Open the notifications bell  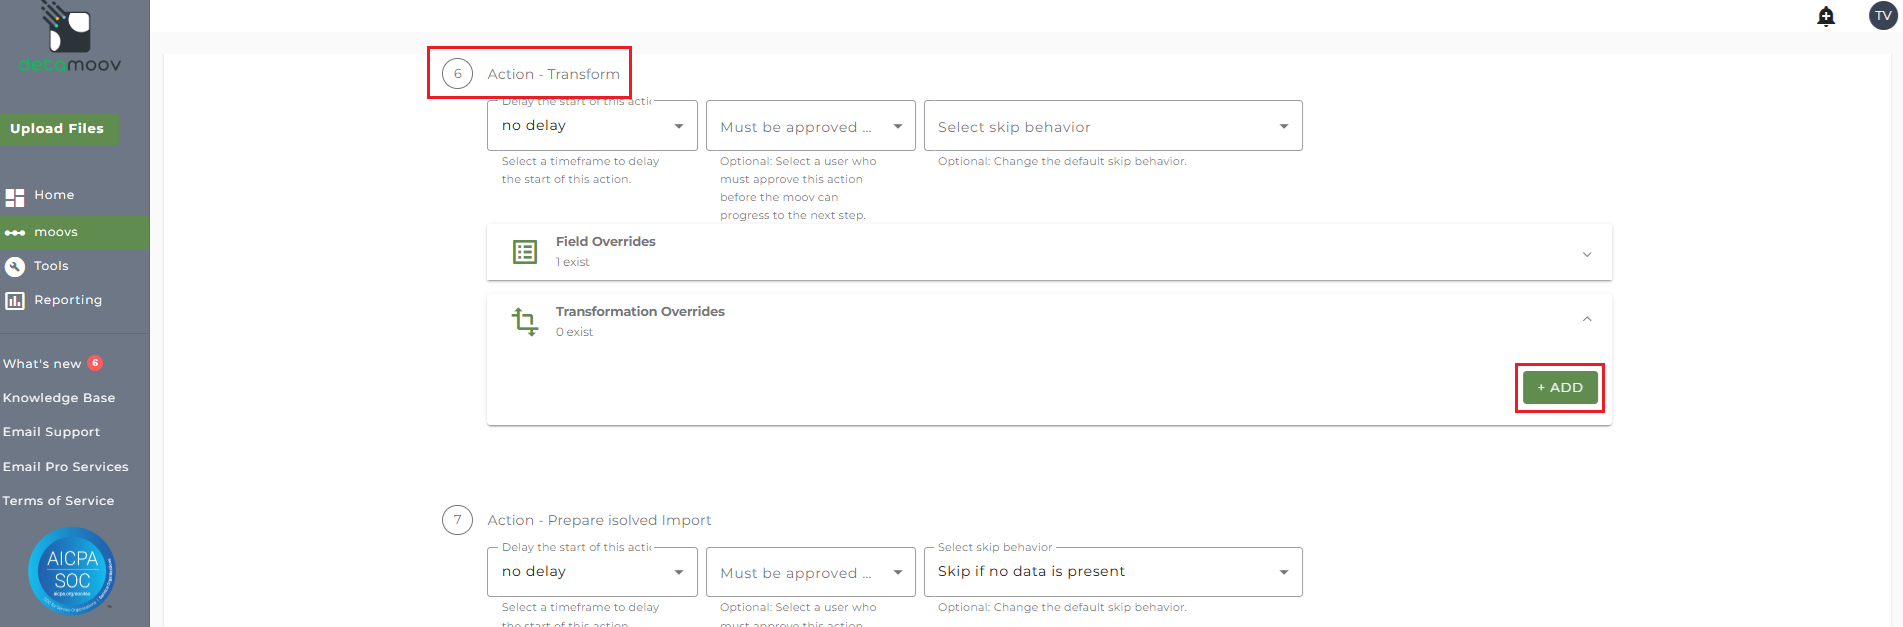click(1826, 16)
